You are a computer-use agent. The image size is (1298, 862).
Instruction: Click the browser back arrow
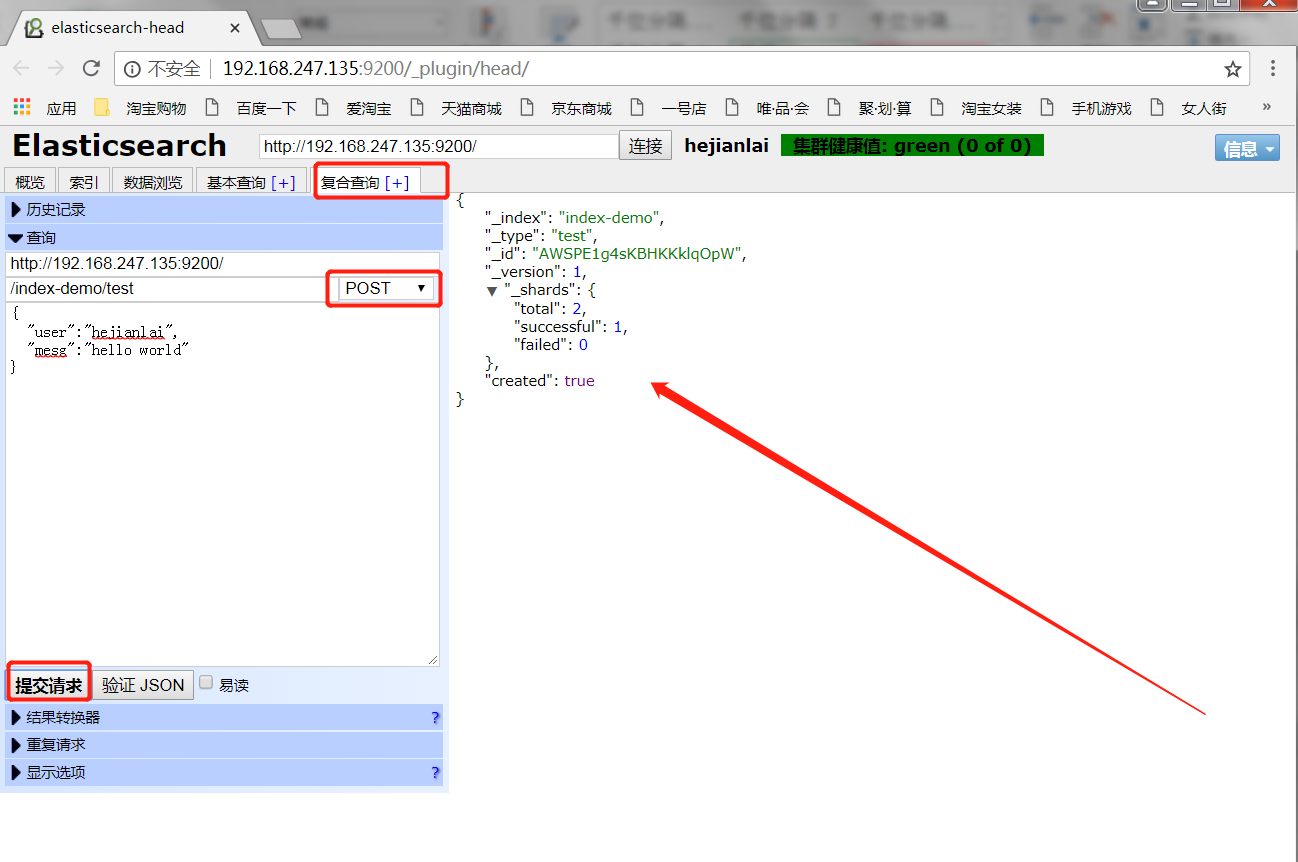pos(22,69)
